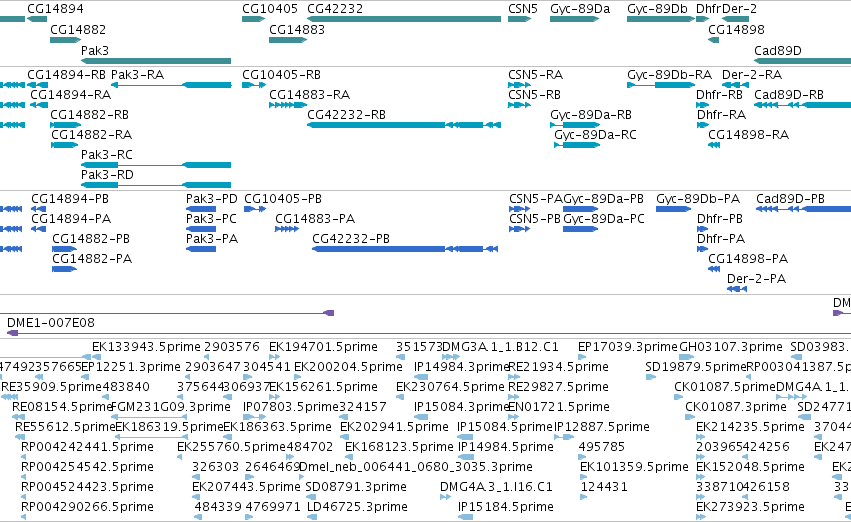
Task: Select the Cad89D gene label
Action: tap(778, 50)
